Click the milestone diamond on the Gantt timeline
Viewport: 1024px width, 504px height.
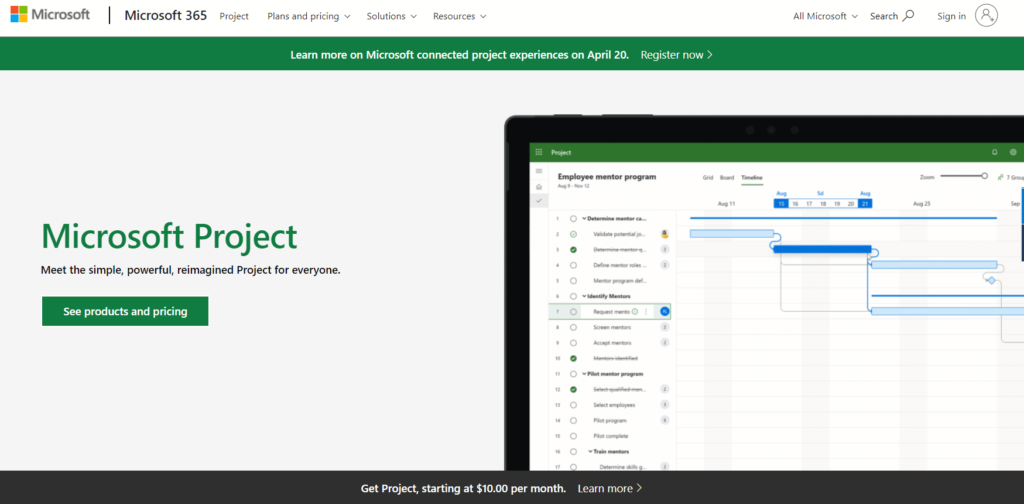(991, 280)
